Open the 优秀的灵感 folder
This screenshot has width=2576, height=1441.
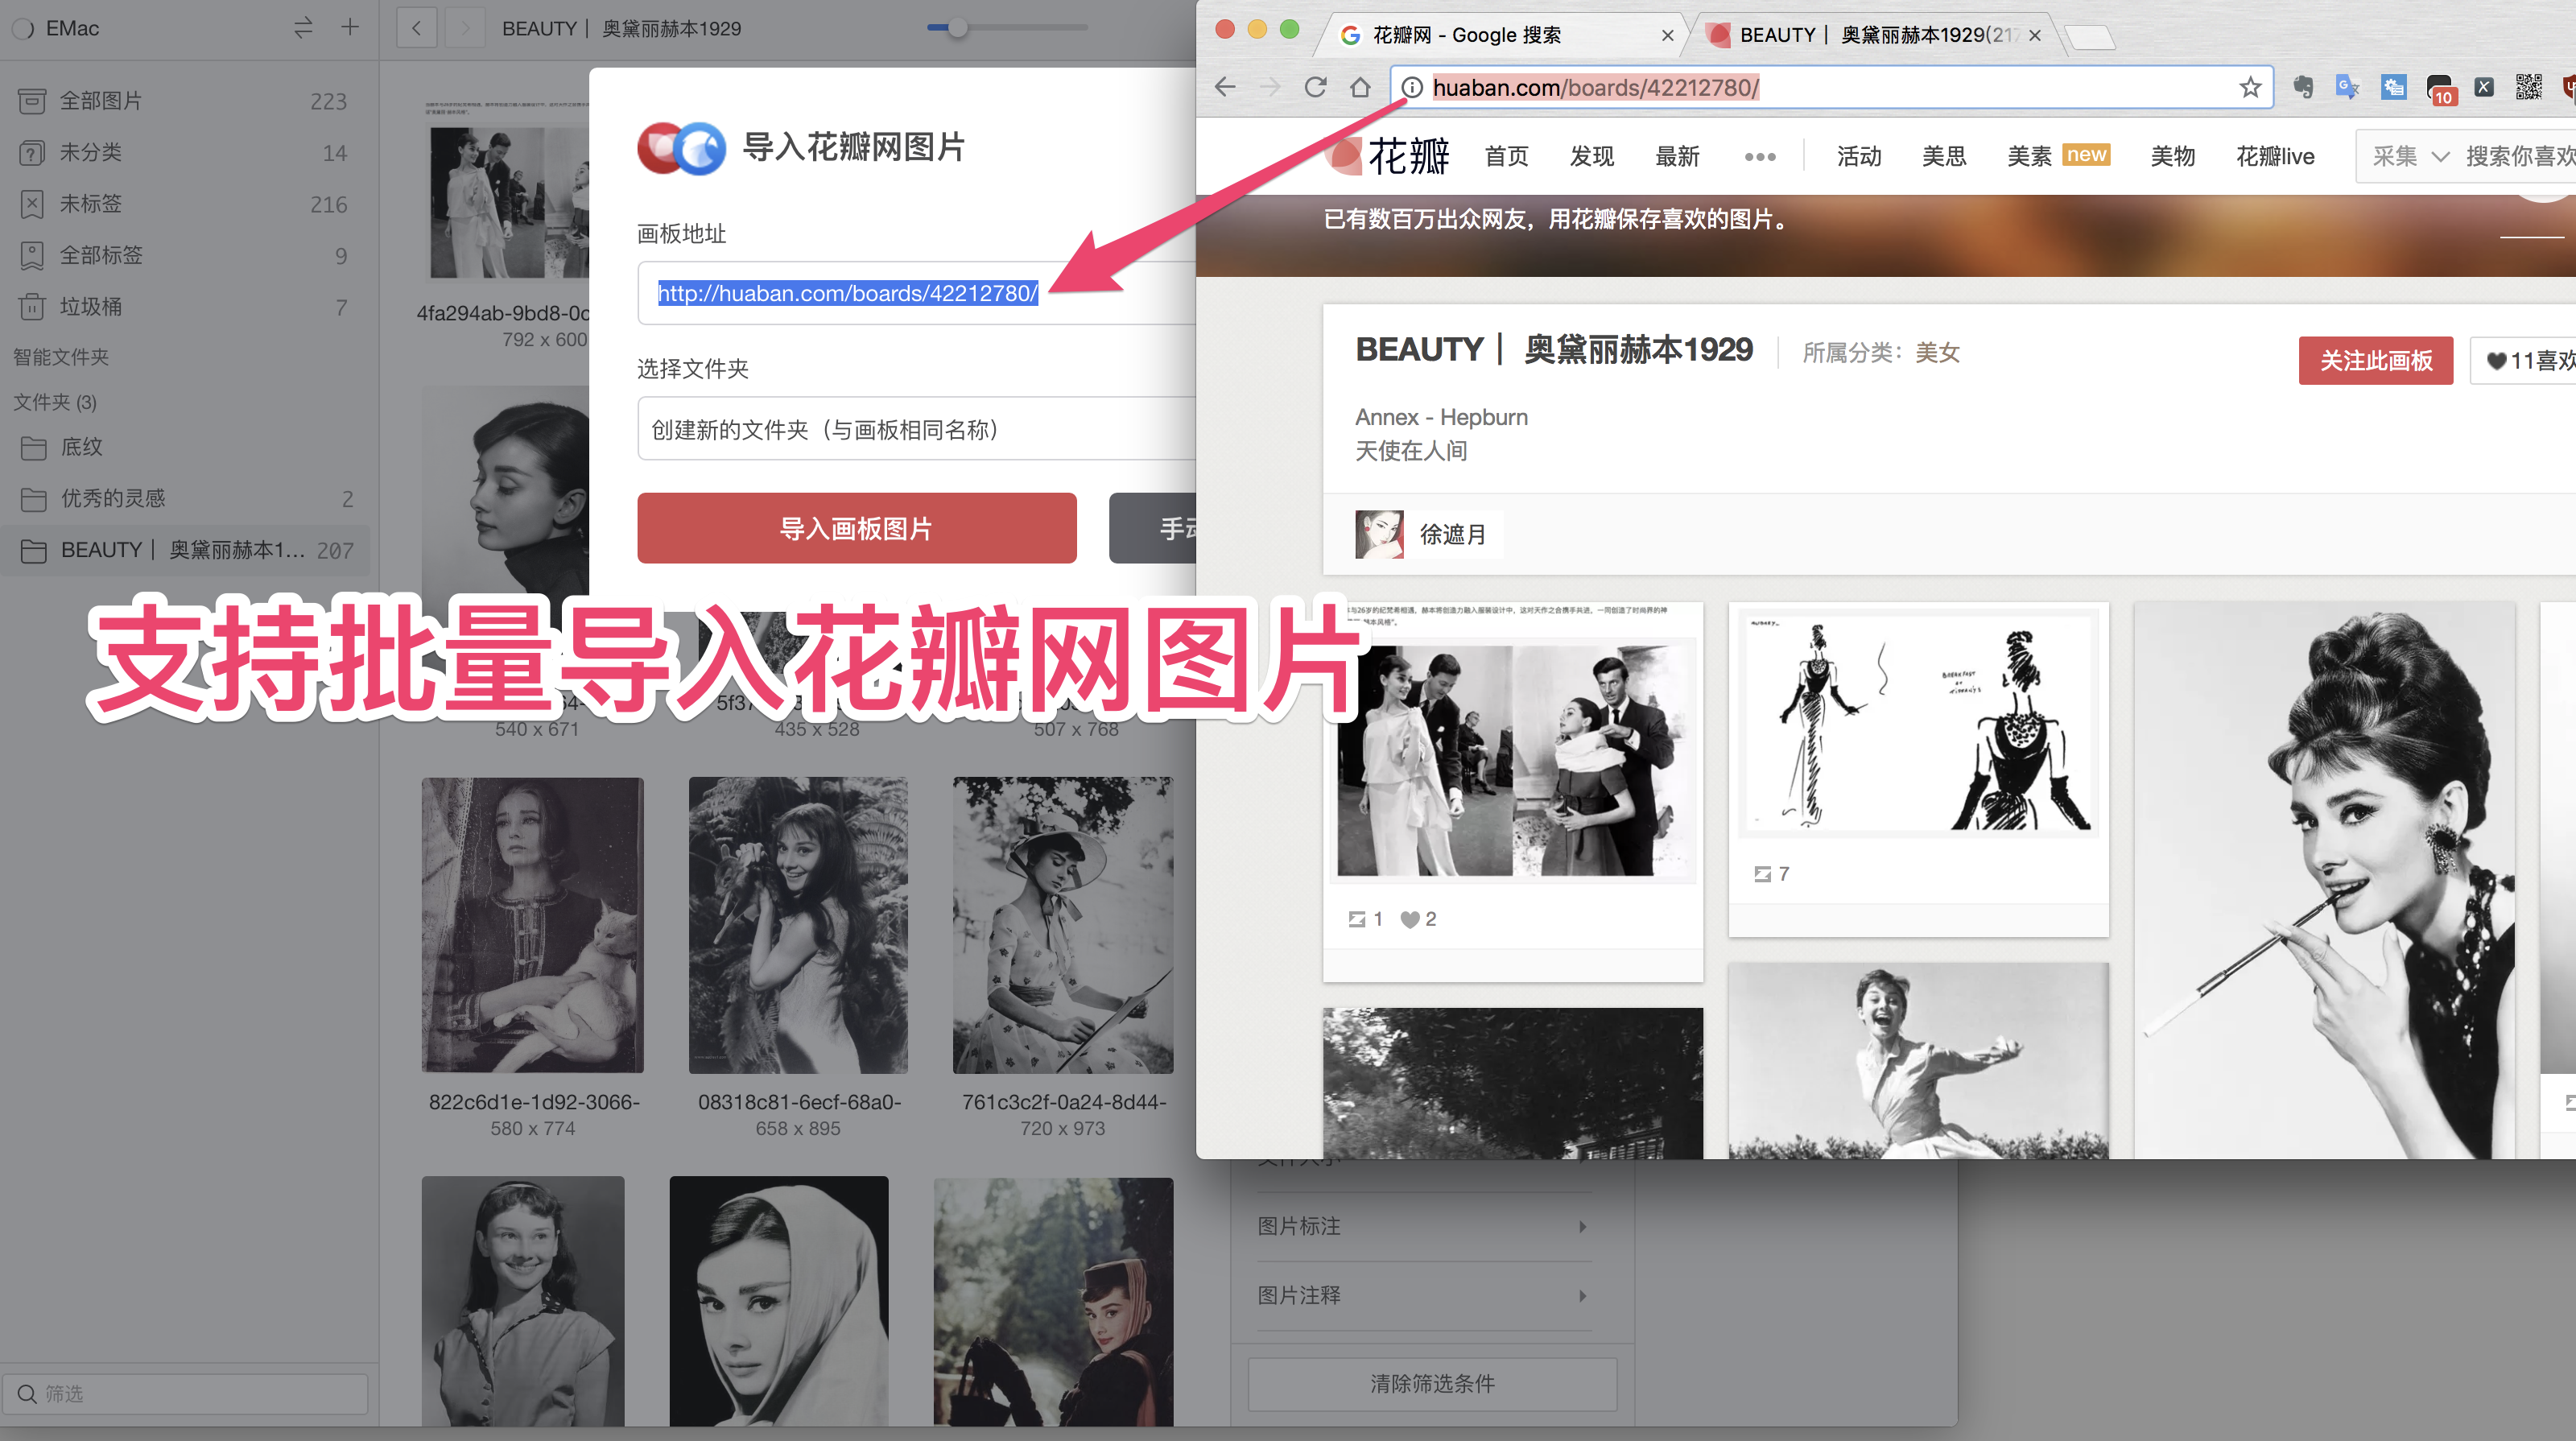click(112, 498)
